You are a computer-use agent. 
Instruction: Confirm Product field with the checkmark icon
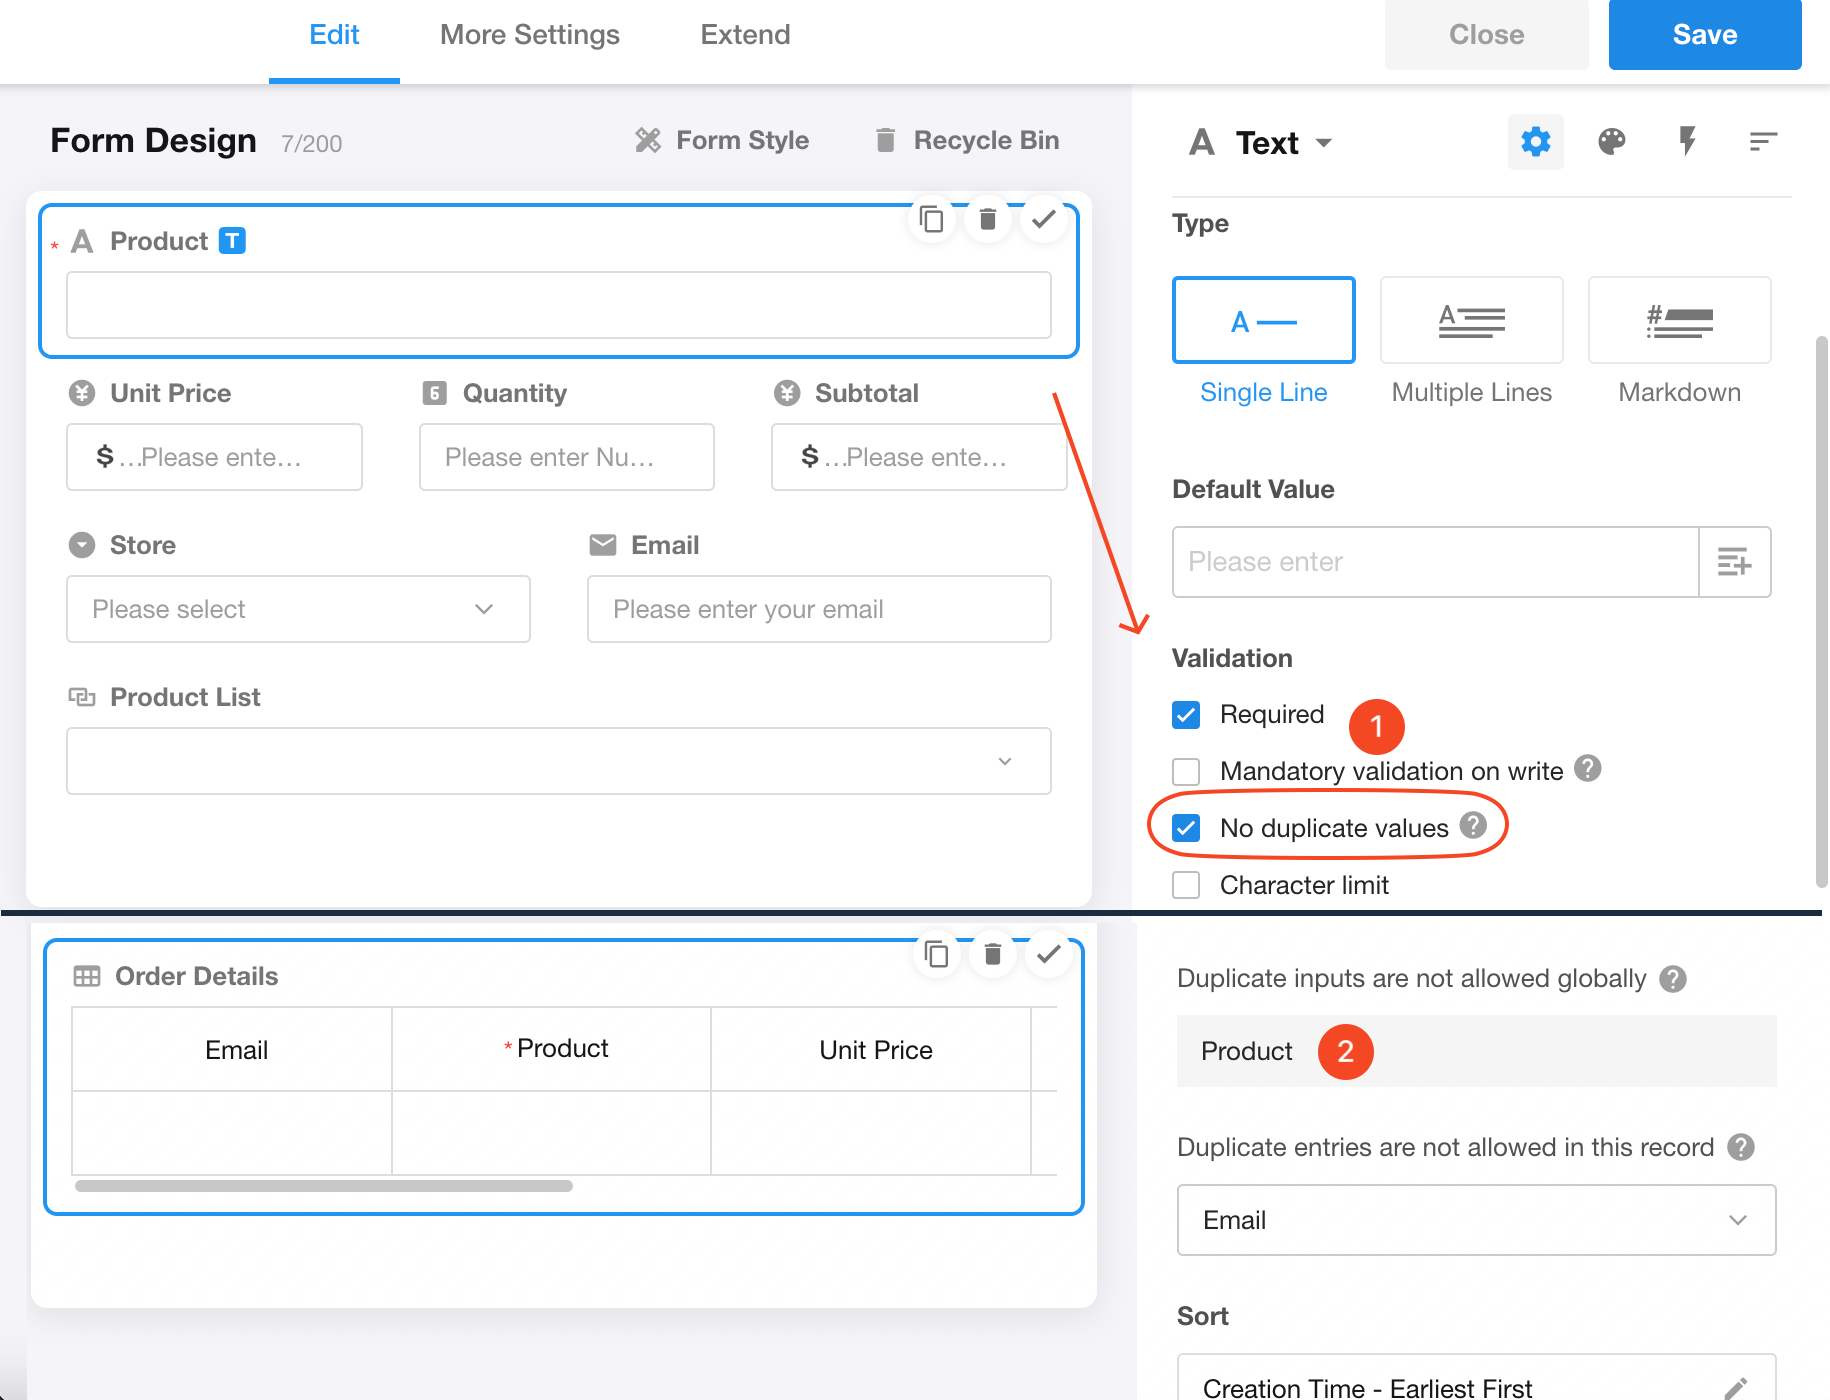pyautogui.click(x=1044, y=219)
